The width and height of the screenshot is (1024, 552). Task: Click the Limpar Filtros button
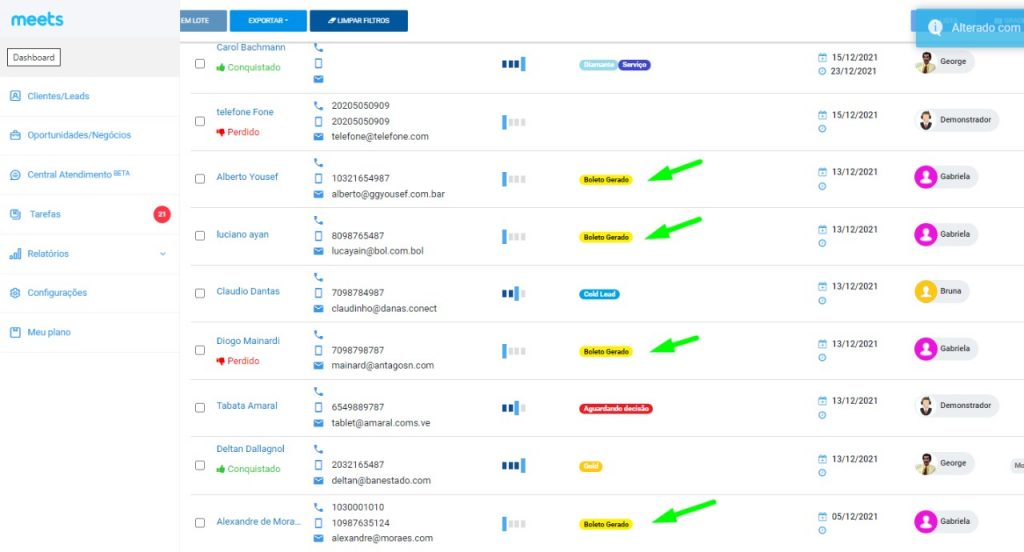359,20
